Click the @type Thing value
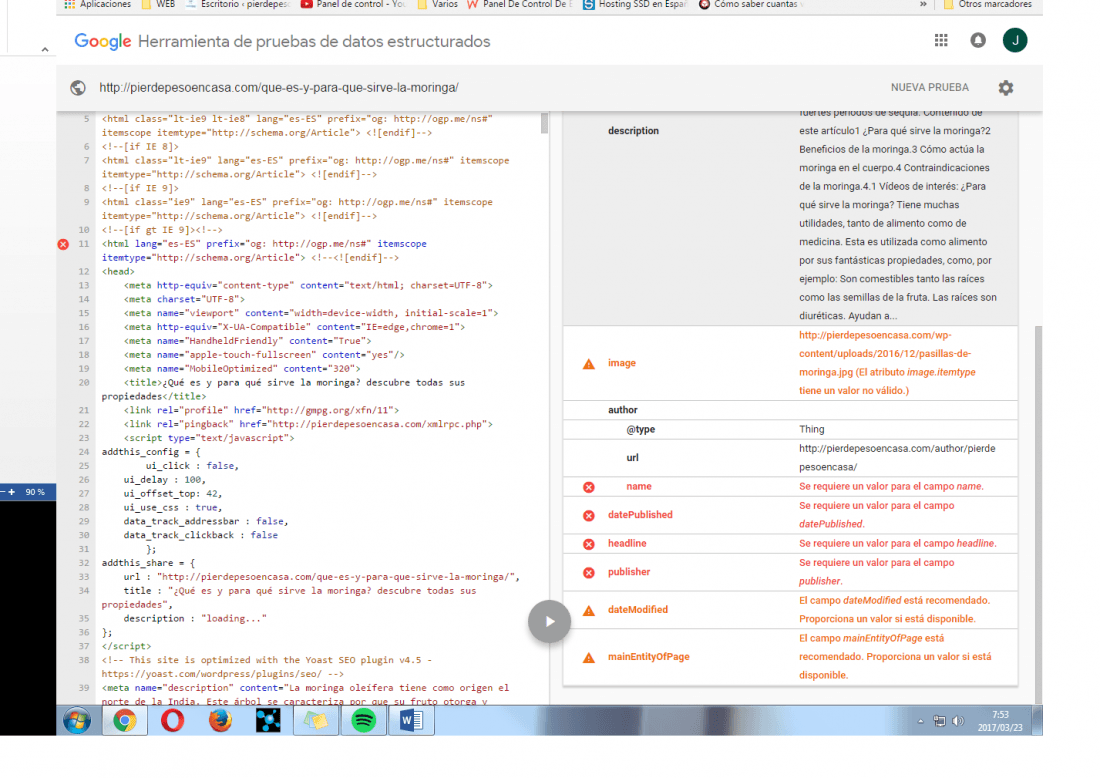The width and height of the screenshot is (1100, 778). coord(812,429)
